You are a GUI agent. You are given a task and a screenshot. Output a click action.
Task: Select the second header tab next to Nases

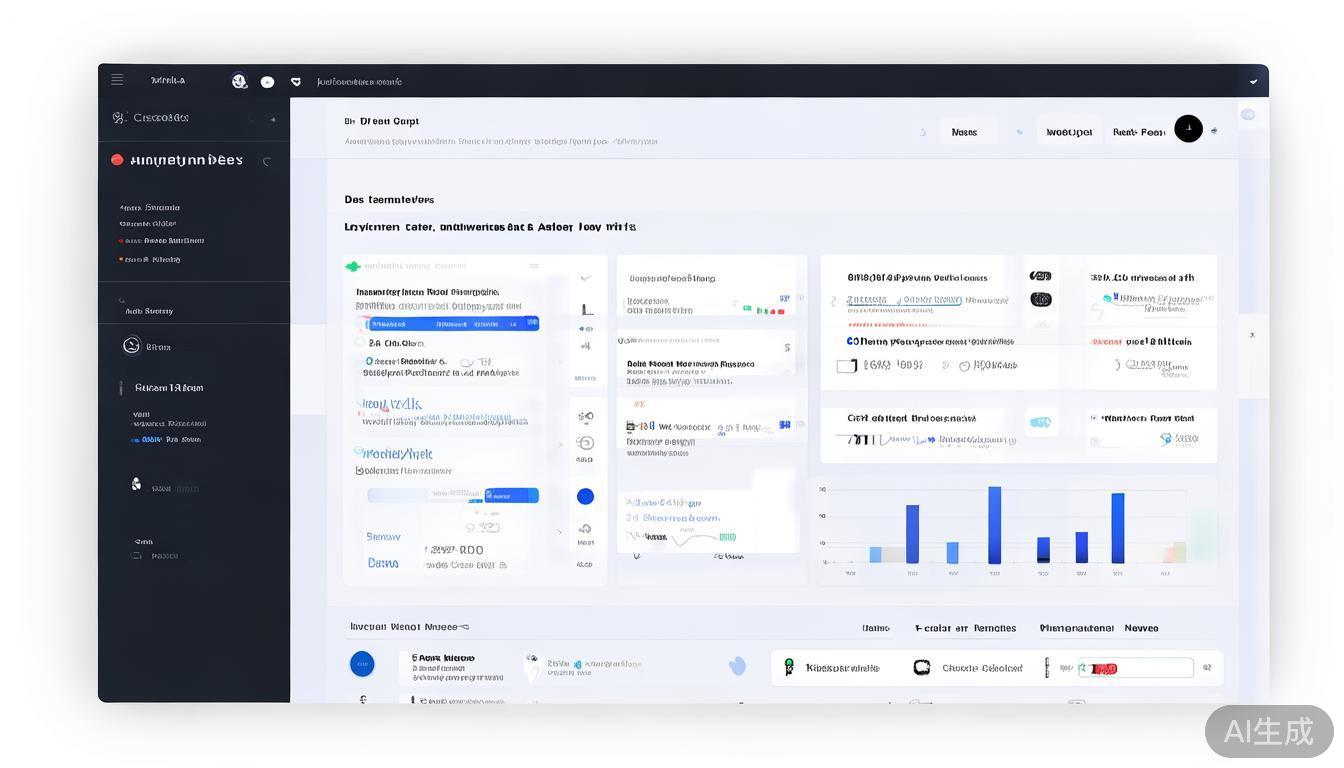coord(1069,132)
